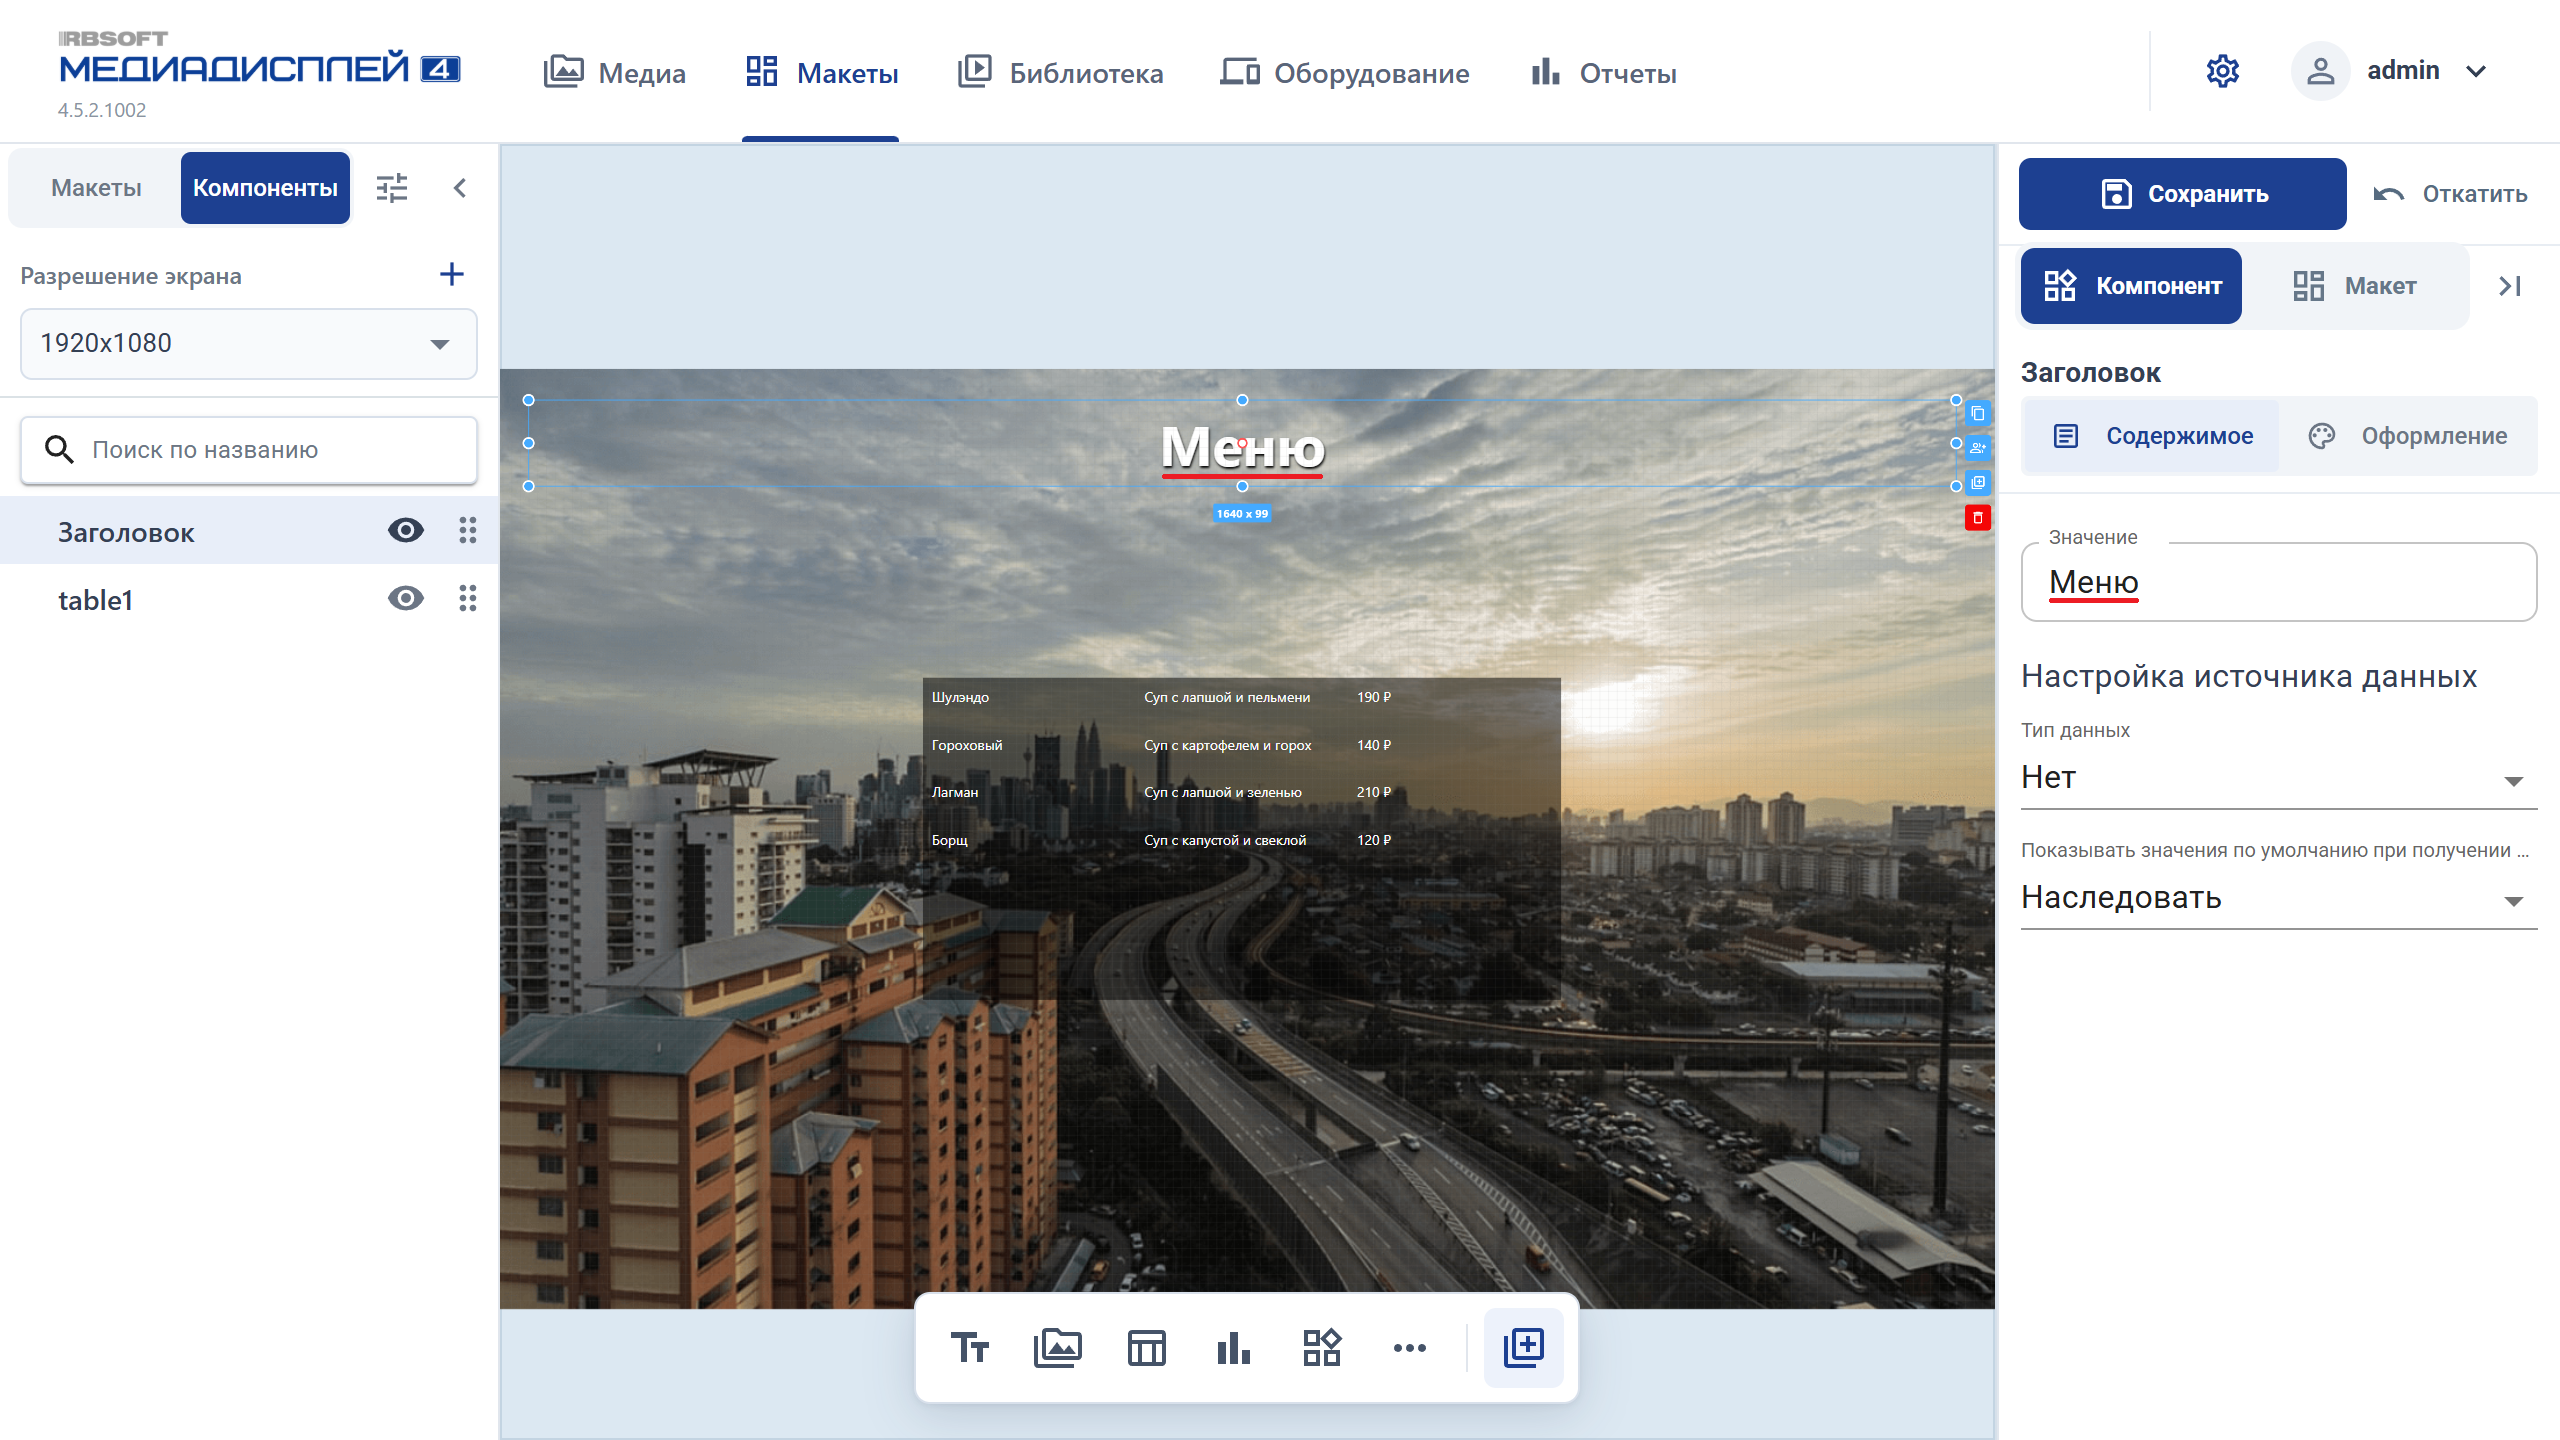Insert a table component from bottom toolbar

click(1146, 1347)
